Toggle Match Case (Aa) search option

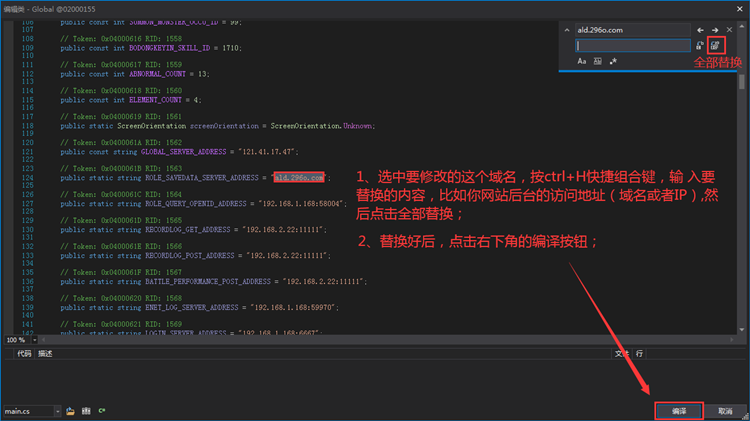581,62
